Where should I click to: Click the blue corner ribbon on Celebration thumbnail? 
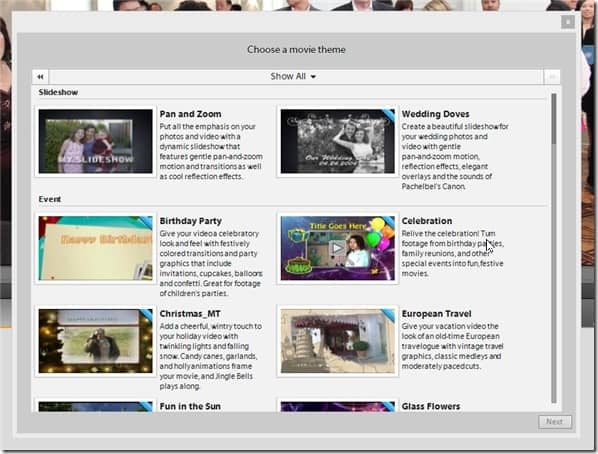(388, 222)
